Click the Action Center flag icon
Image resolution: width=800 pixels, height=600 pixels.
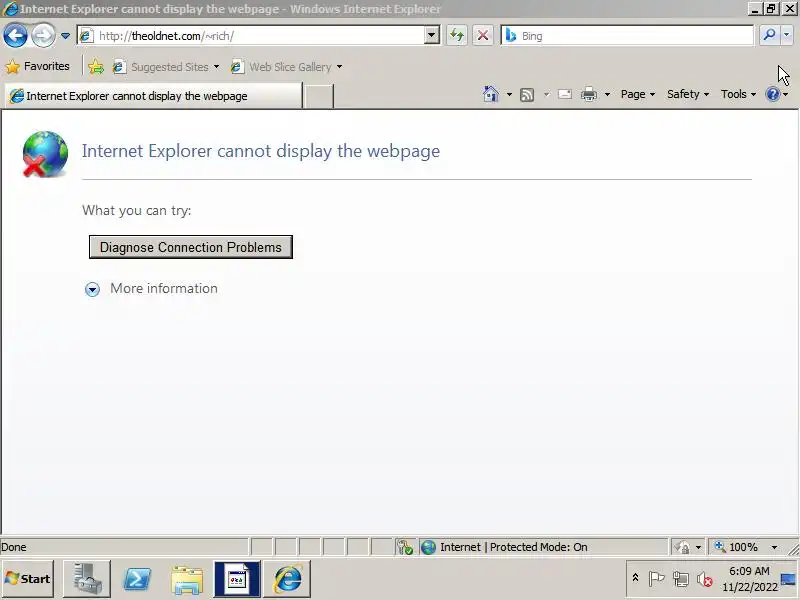click(x=656, y=579)
